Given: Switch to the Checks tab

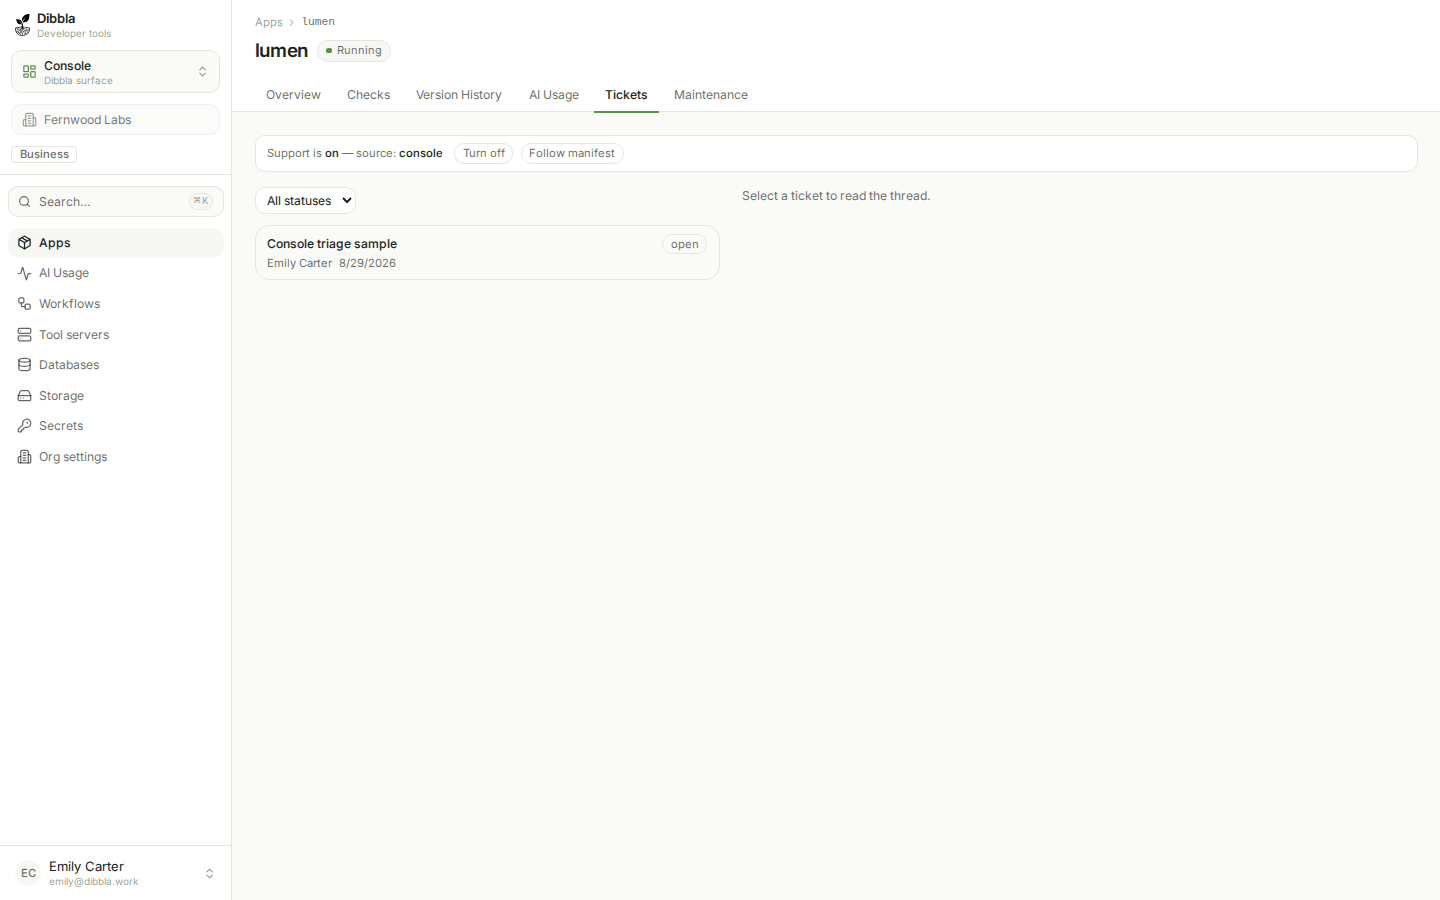Looking at the screenshot, I should (x=368, y=95).
